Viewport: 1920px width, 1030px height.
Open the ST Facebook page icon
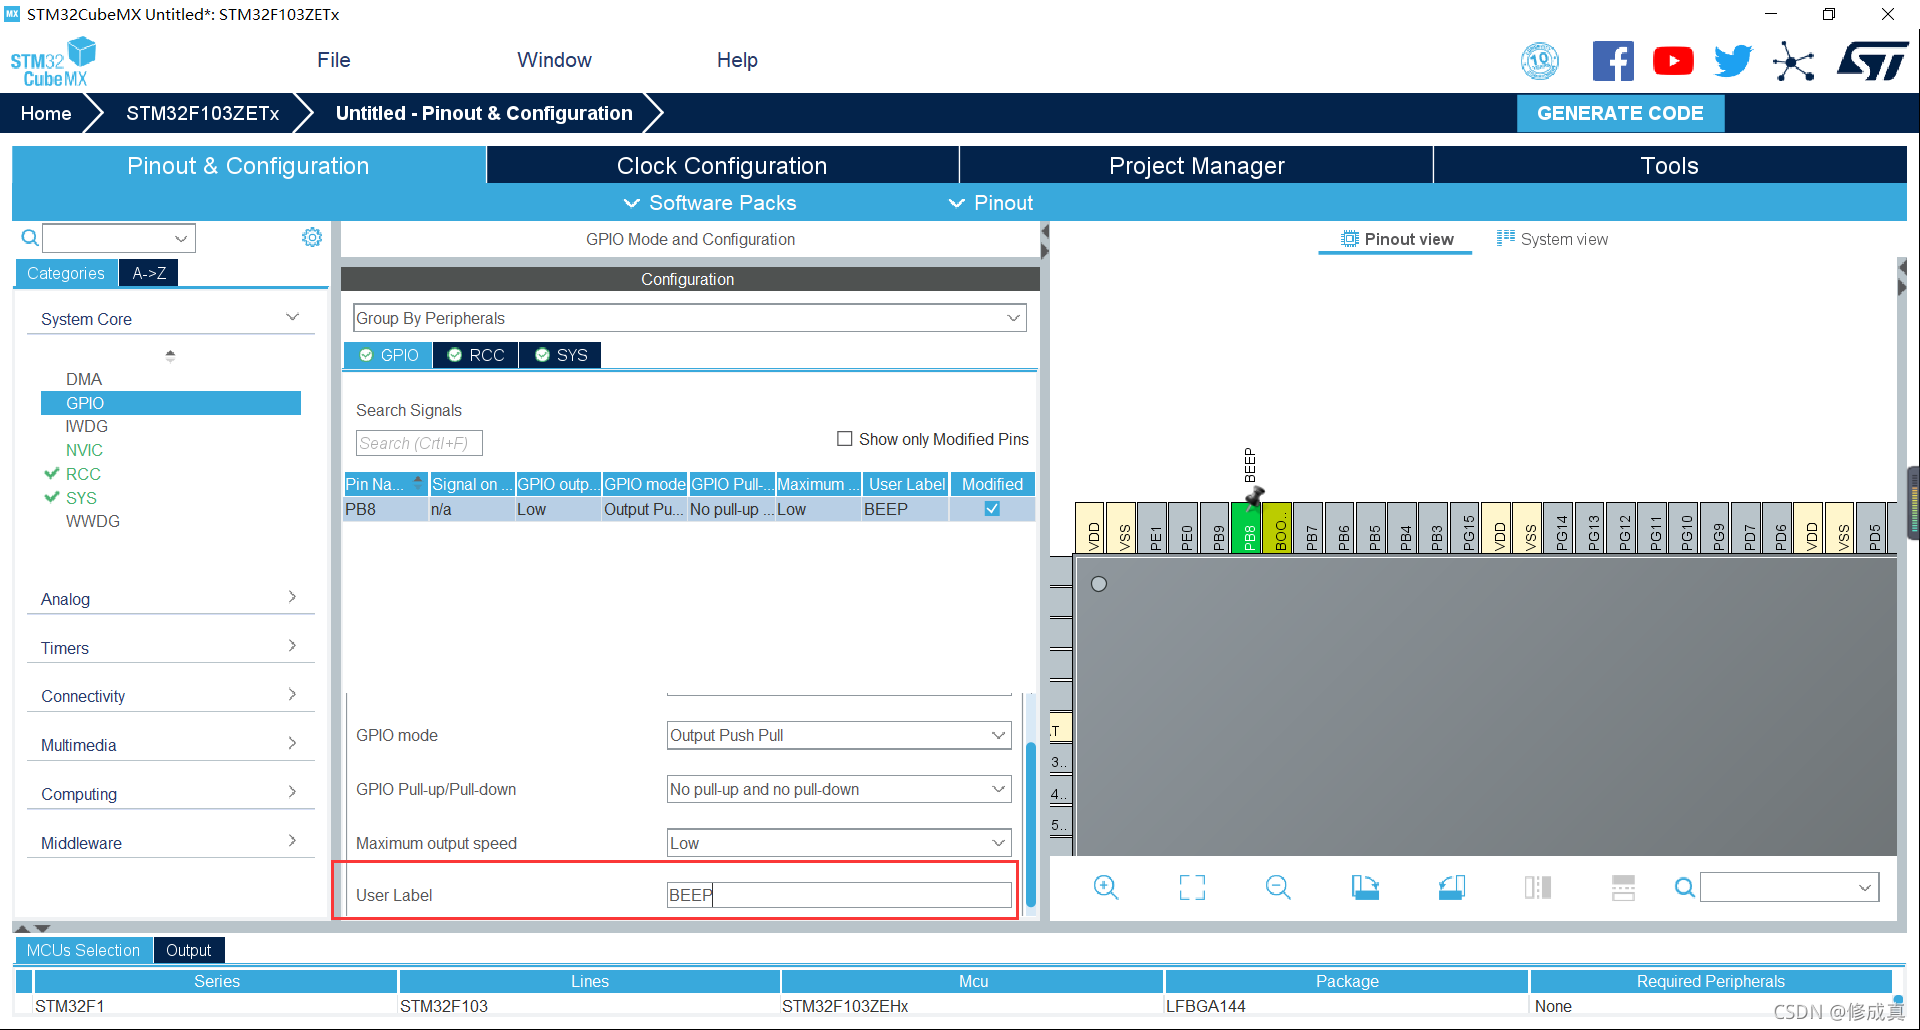[x=1613, y=61]
